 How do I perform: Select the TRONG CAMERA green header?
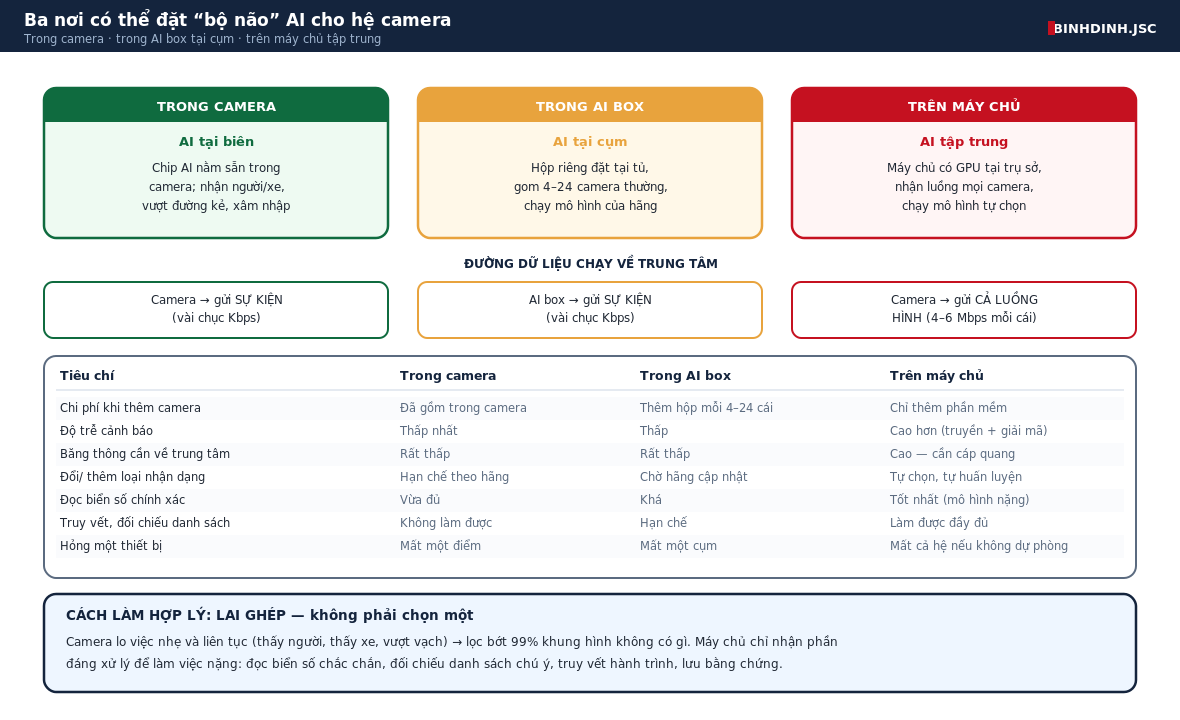point(216,105)
